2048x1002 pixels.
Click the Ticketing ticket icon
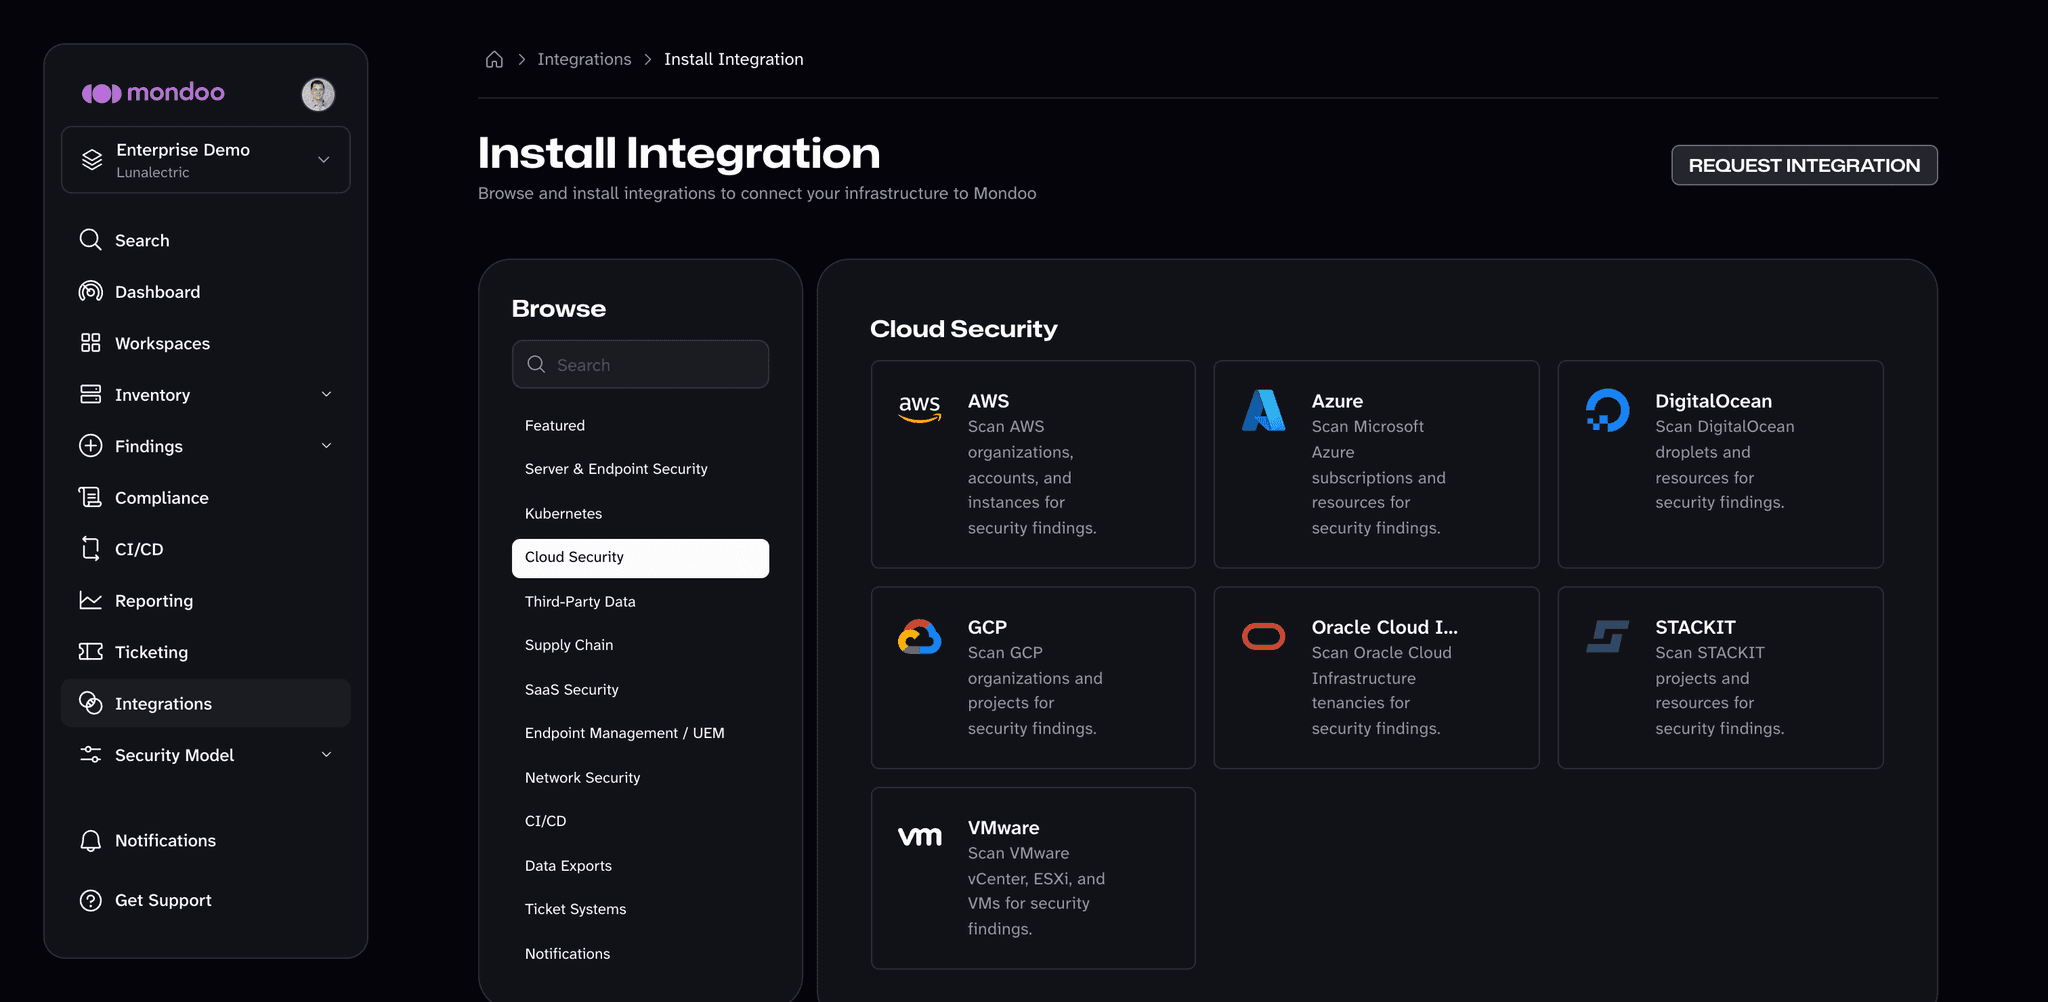tap(90, 652)
